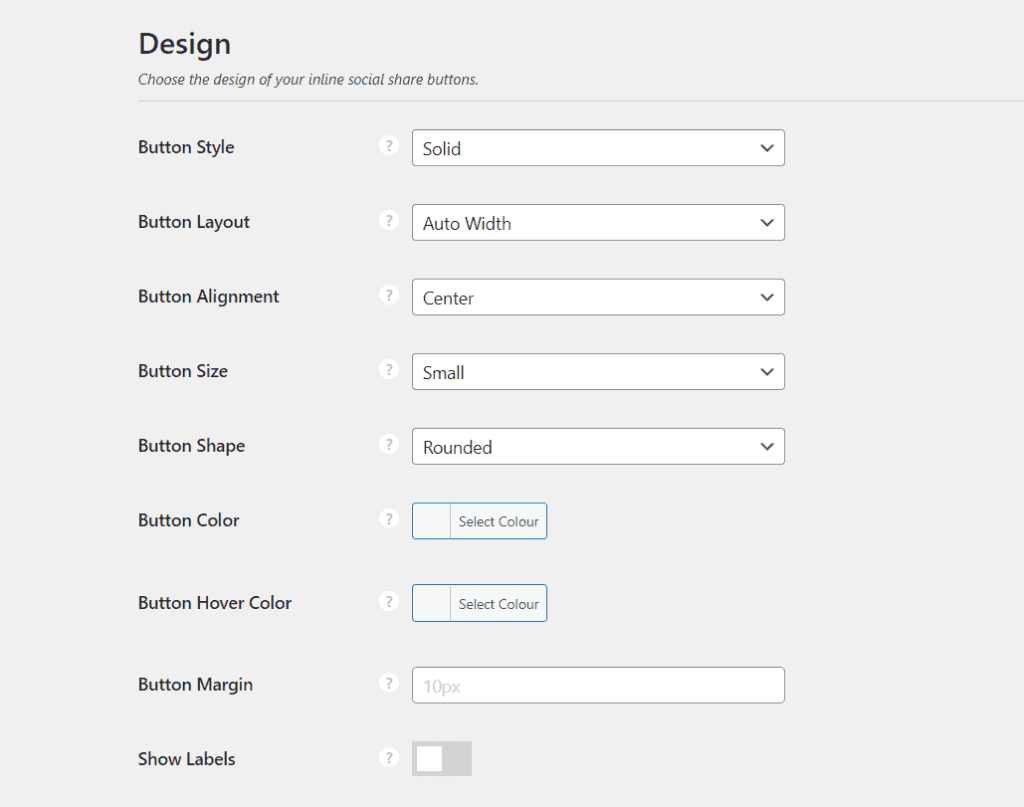Viewport: 1024px width, 807px height.
Task: Click the Button Layout help icon
Action: [389, 220]
